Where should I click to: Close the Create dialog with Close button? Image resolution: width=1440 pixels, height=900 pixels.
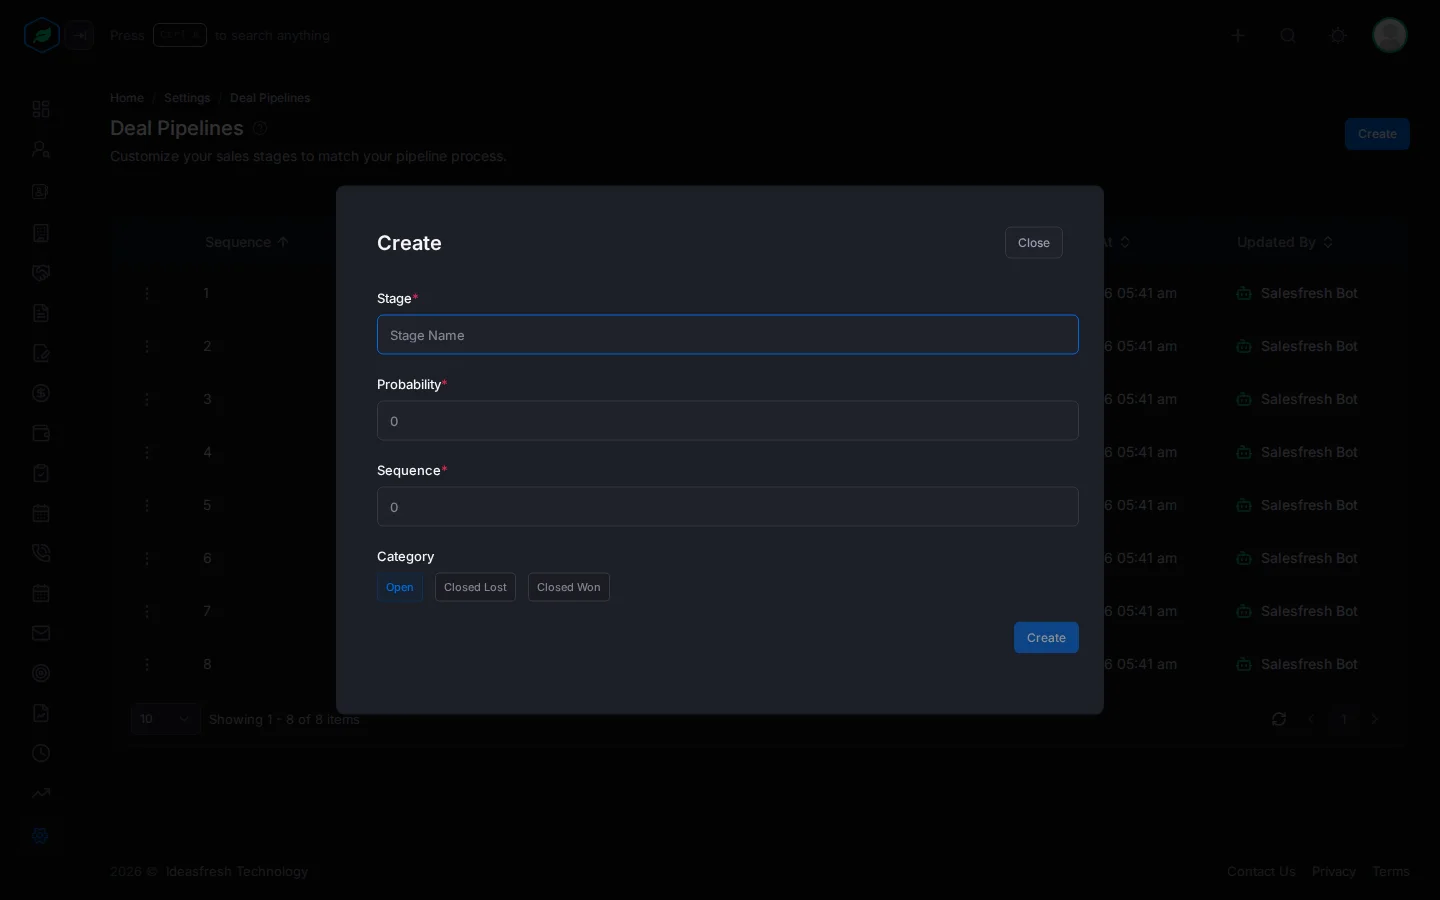tap(1034, 243)
